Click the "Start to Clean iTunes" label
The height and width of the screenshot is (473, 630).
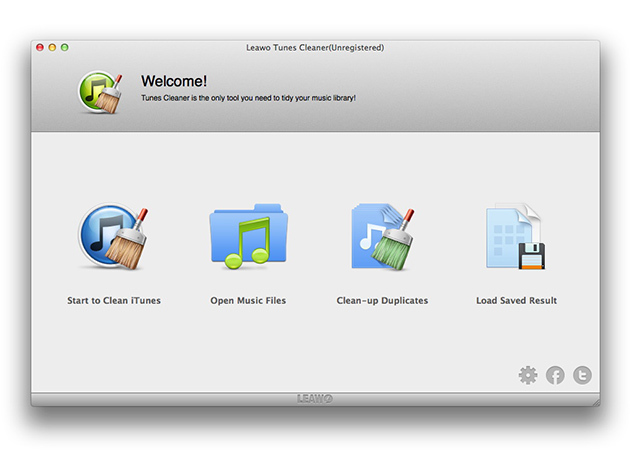click(114, 301)
